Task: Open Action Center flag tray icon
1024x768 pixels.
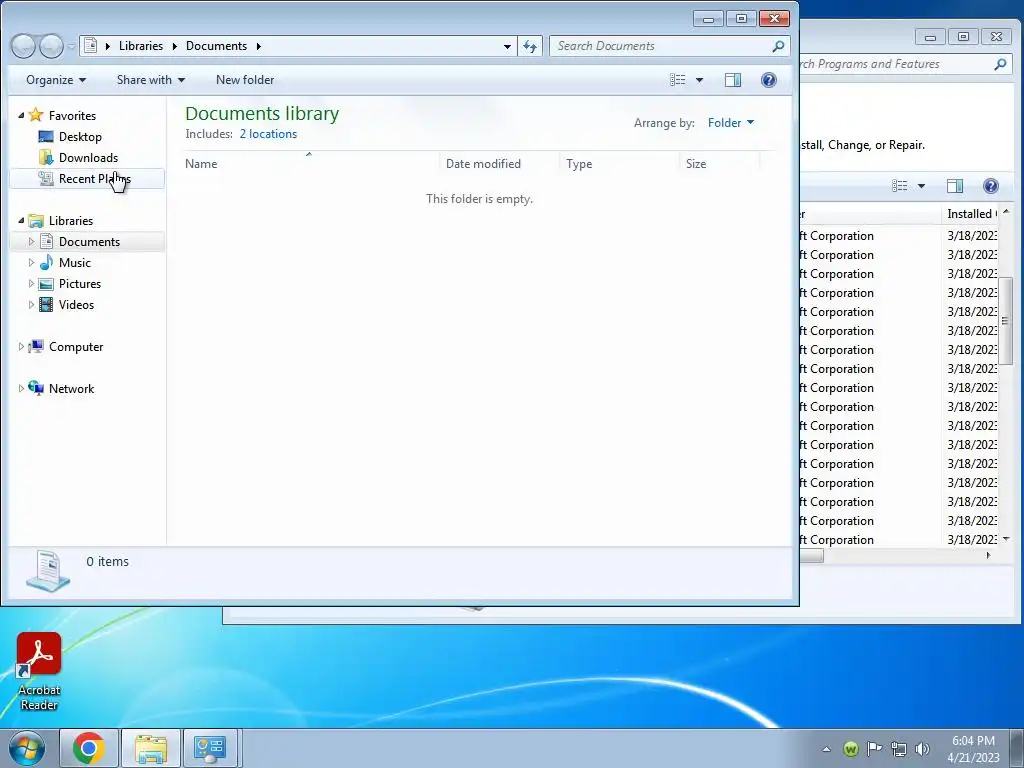Action: pyautogui.click(x=874, y=748)
